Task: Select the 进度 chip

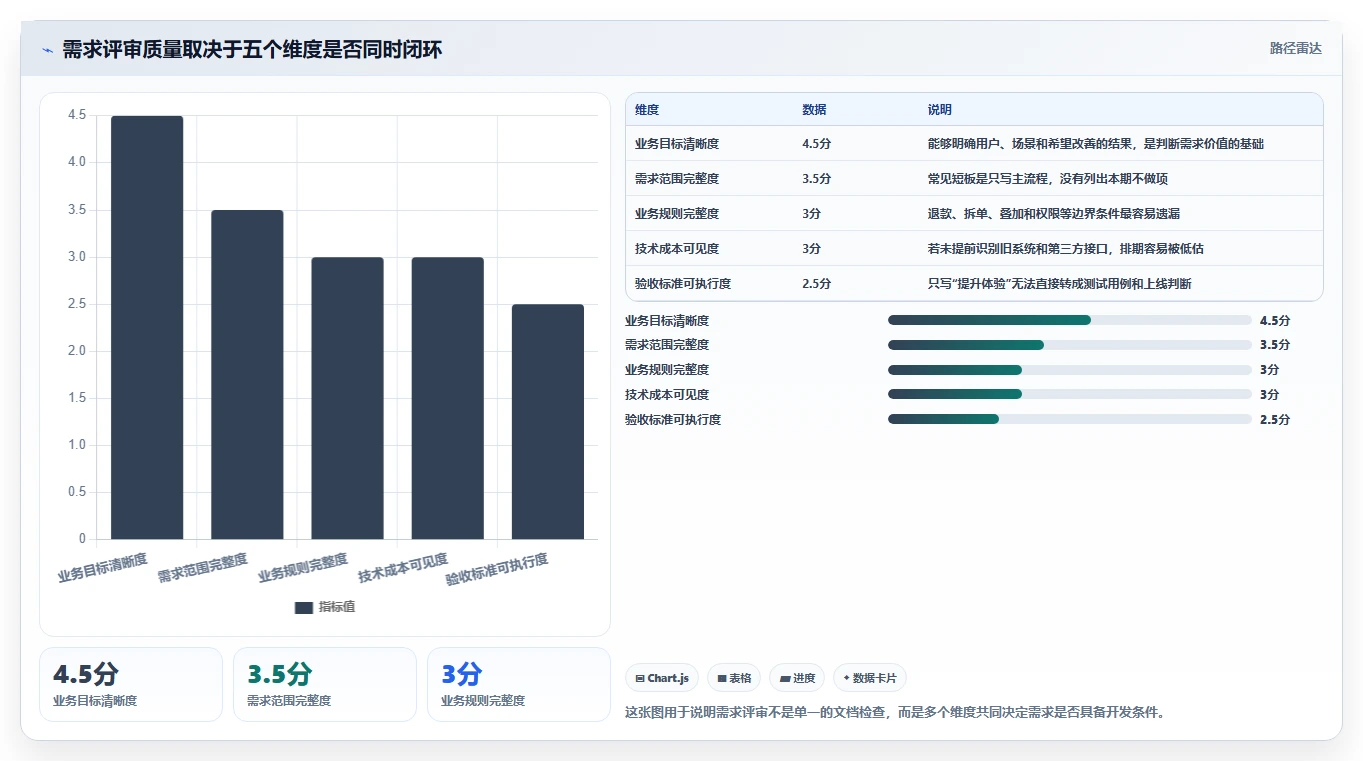Action: coord(797,678)
